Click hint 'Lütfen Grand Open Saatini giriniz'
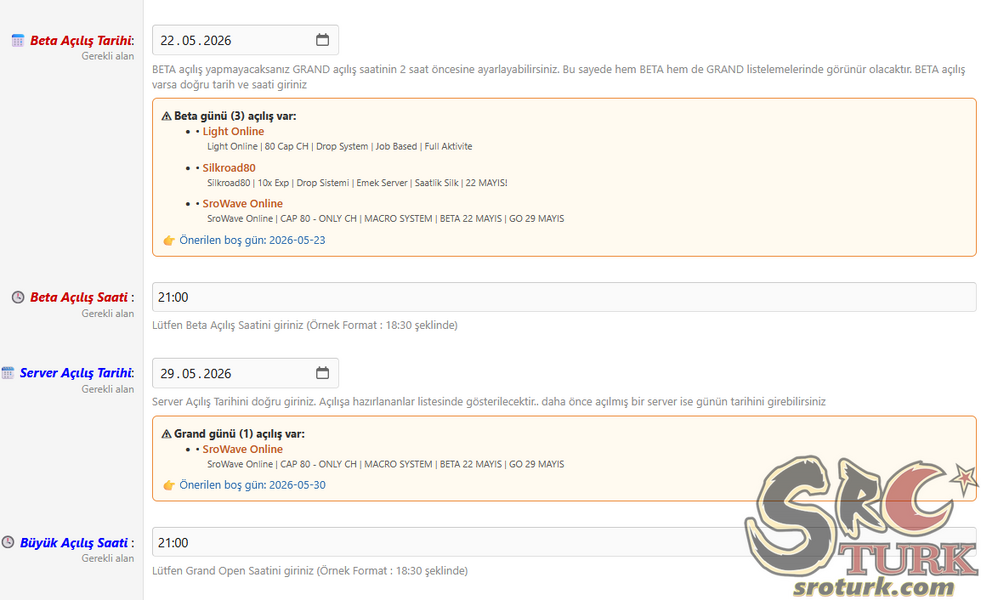This screenshot has width=981, height=600. tap(310, 571)
